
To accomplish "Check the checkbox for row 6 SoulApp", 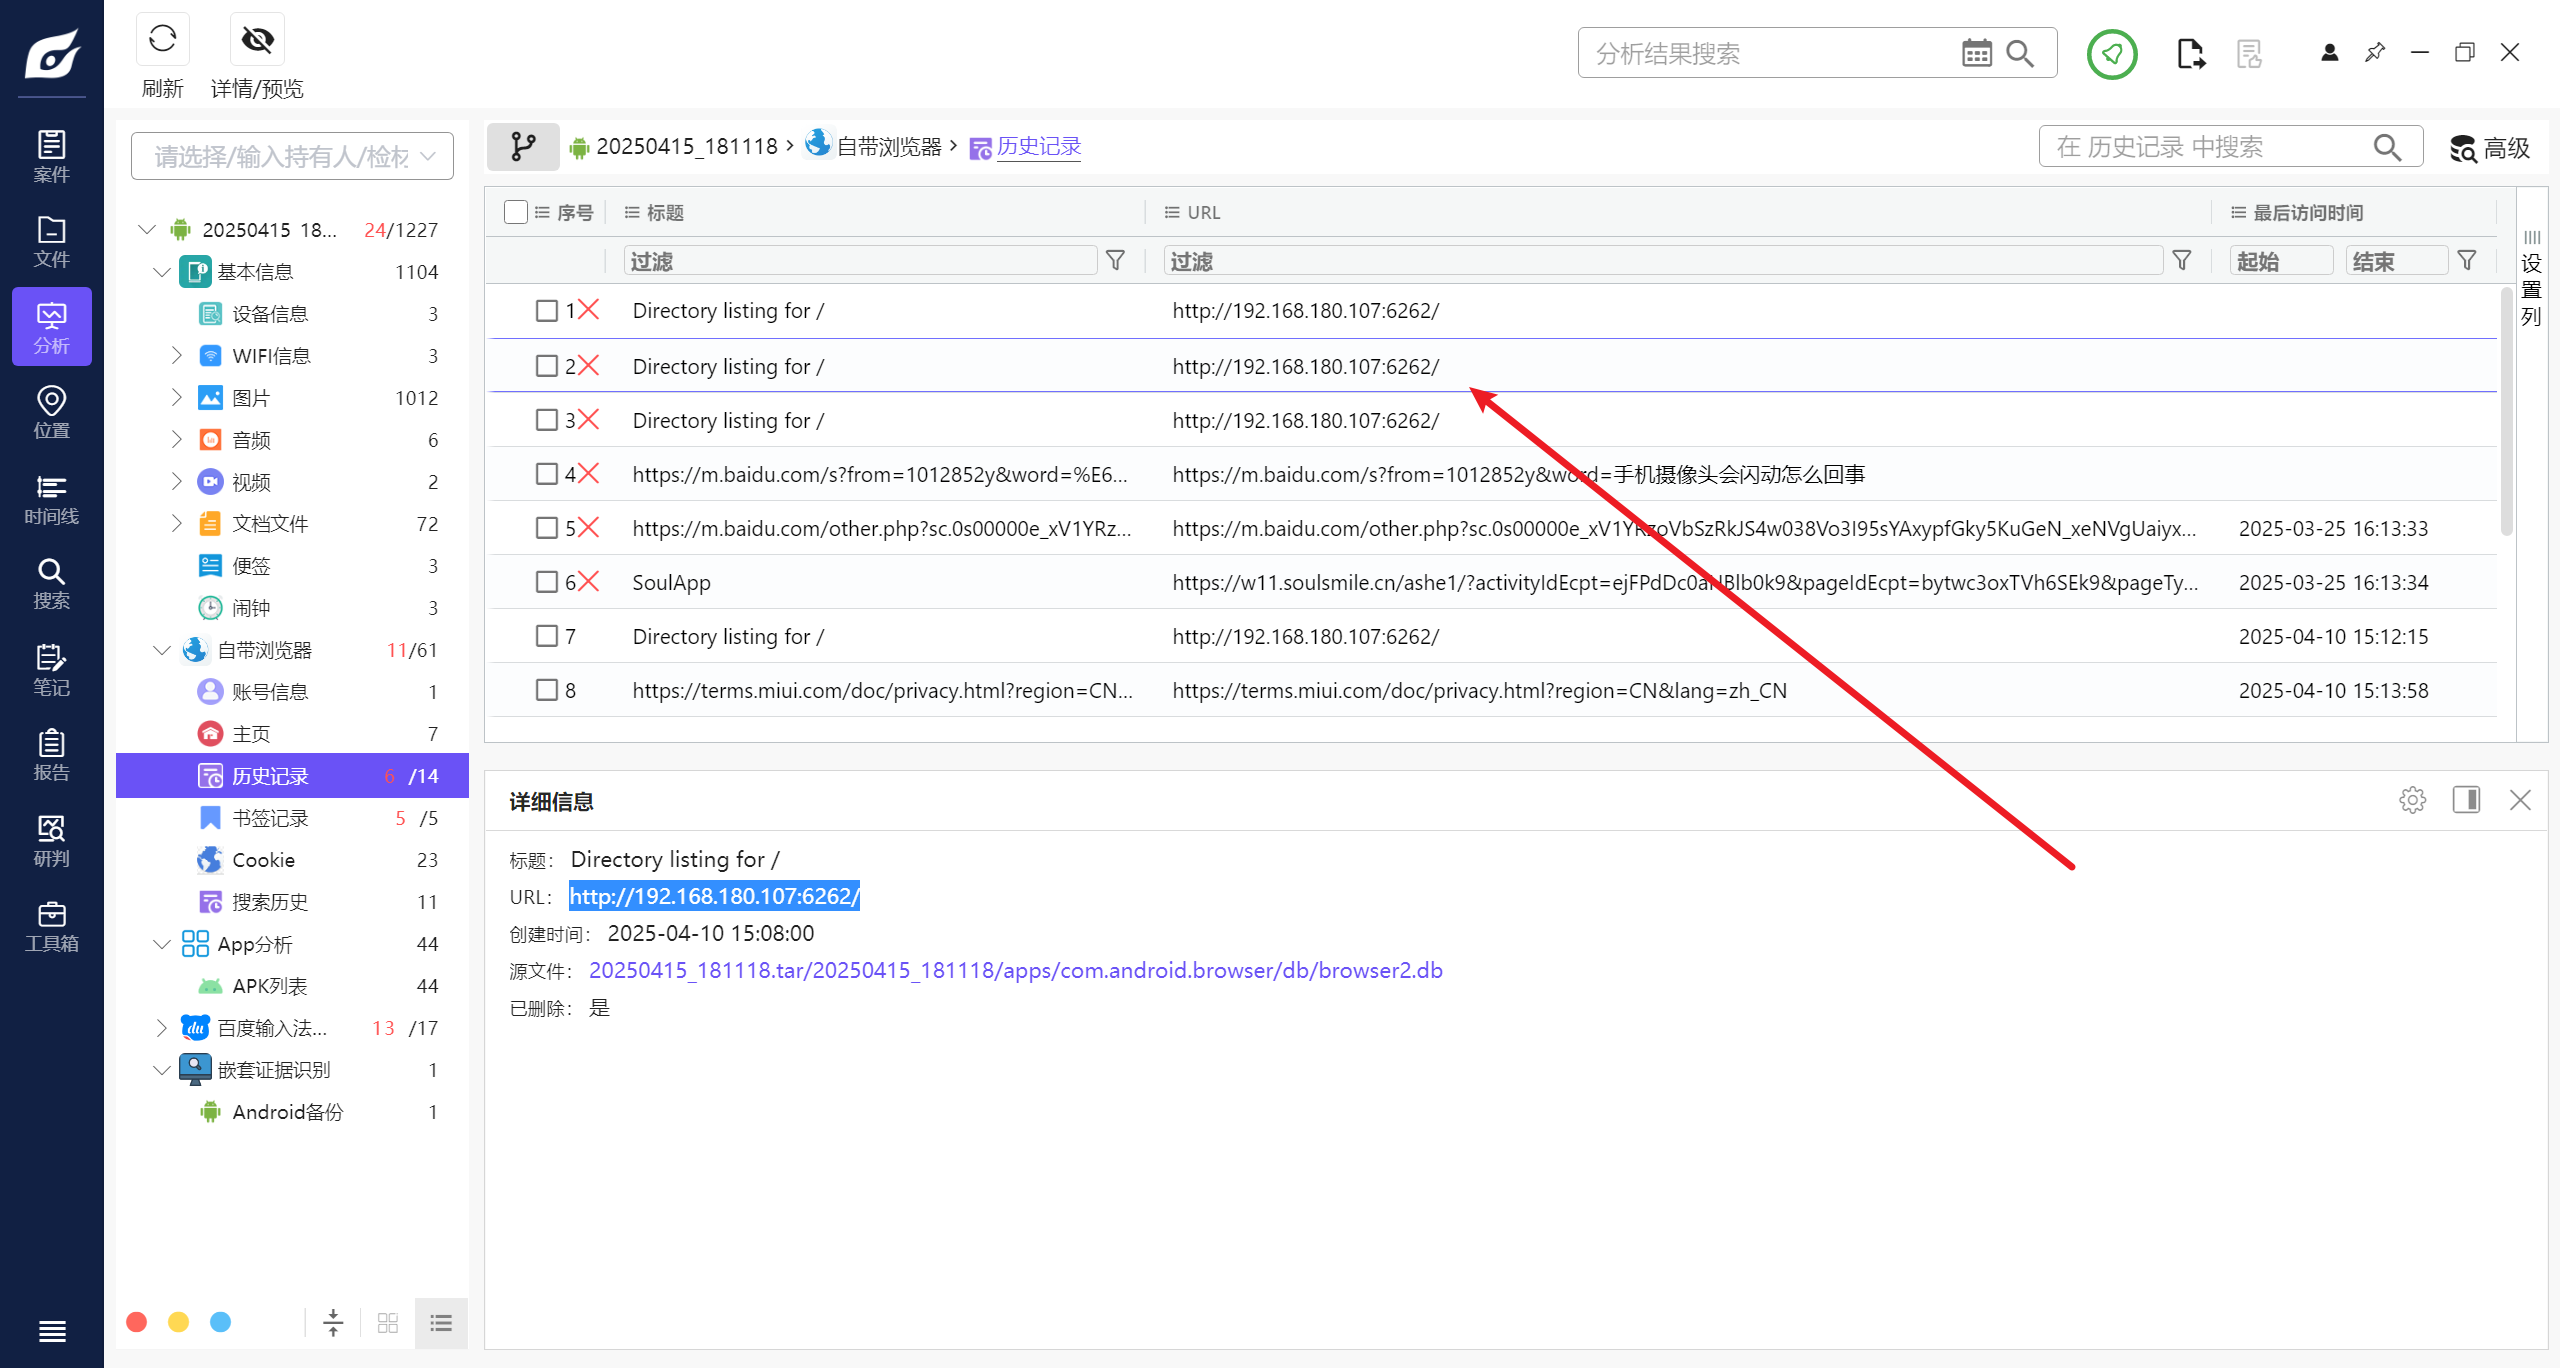I will [x=546, y=582].
